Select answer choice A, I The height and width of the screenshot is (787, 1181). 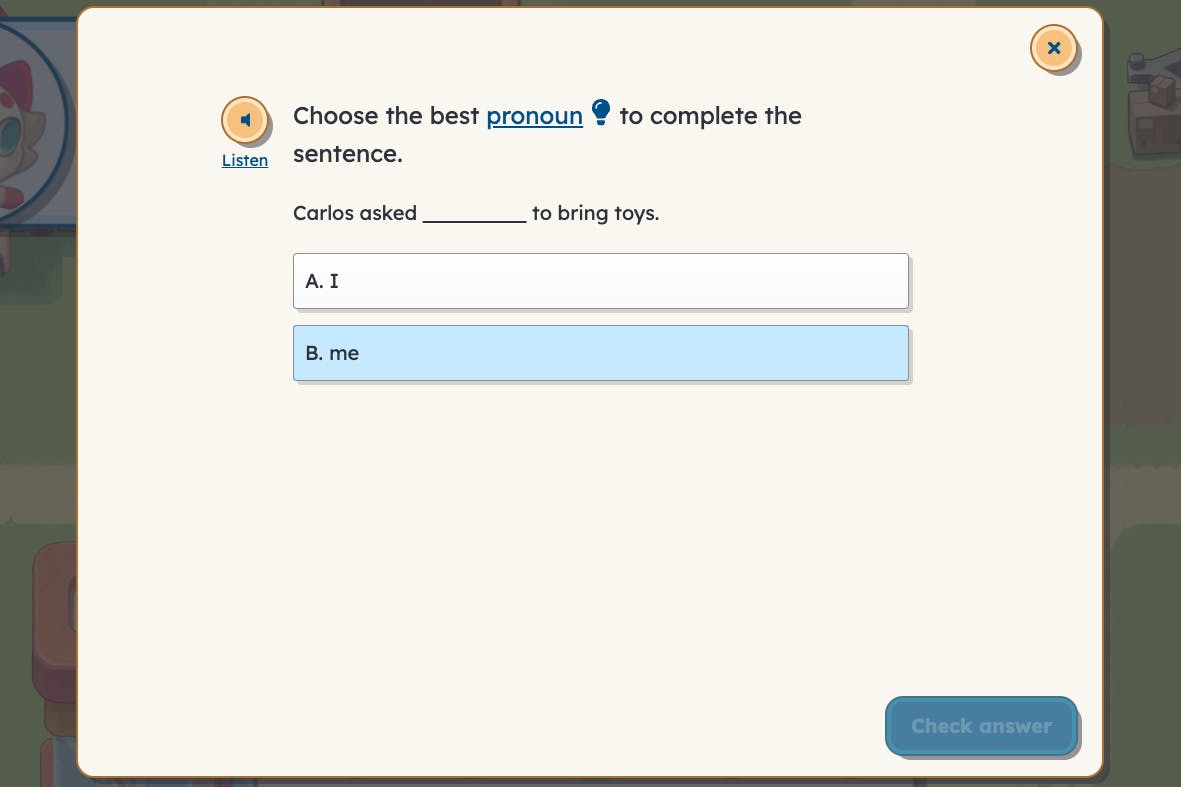click(x=600, y=281)
